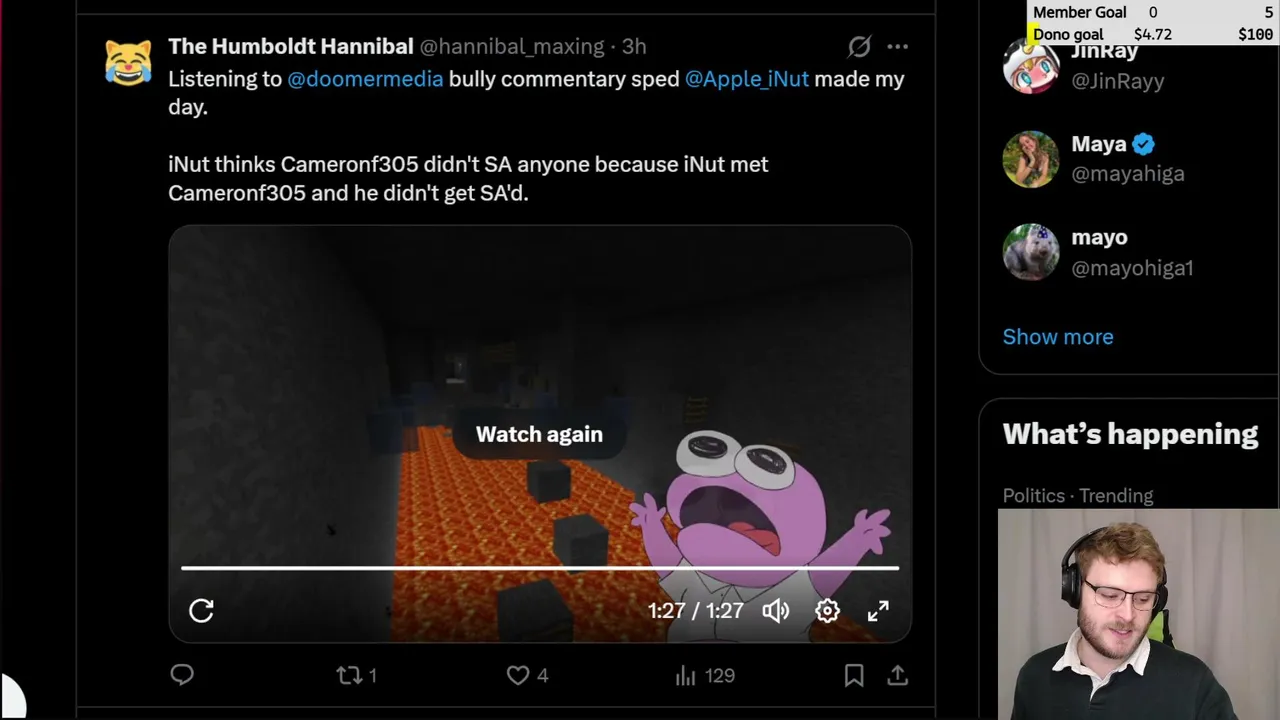Screen dimensions: 1280x720
Task: Open the tweet's three-dot more menu
Action: [897, 47]
